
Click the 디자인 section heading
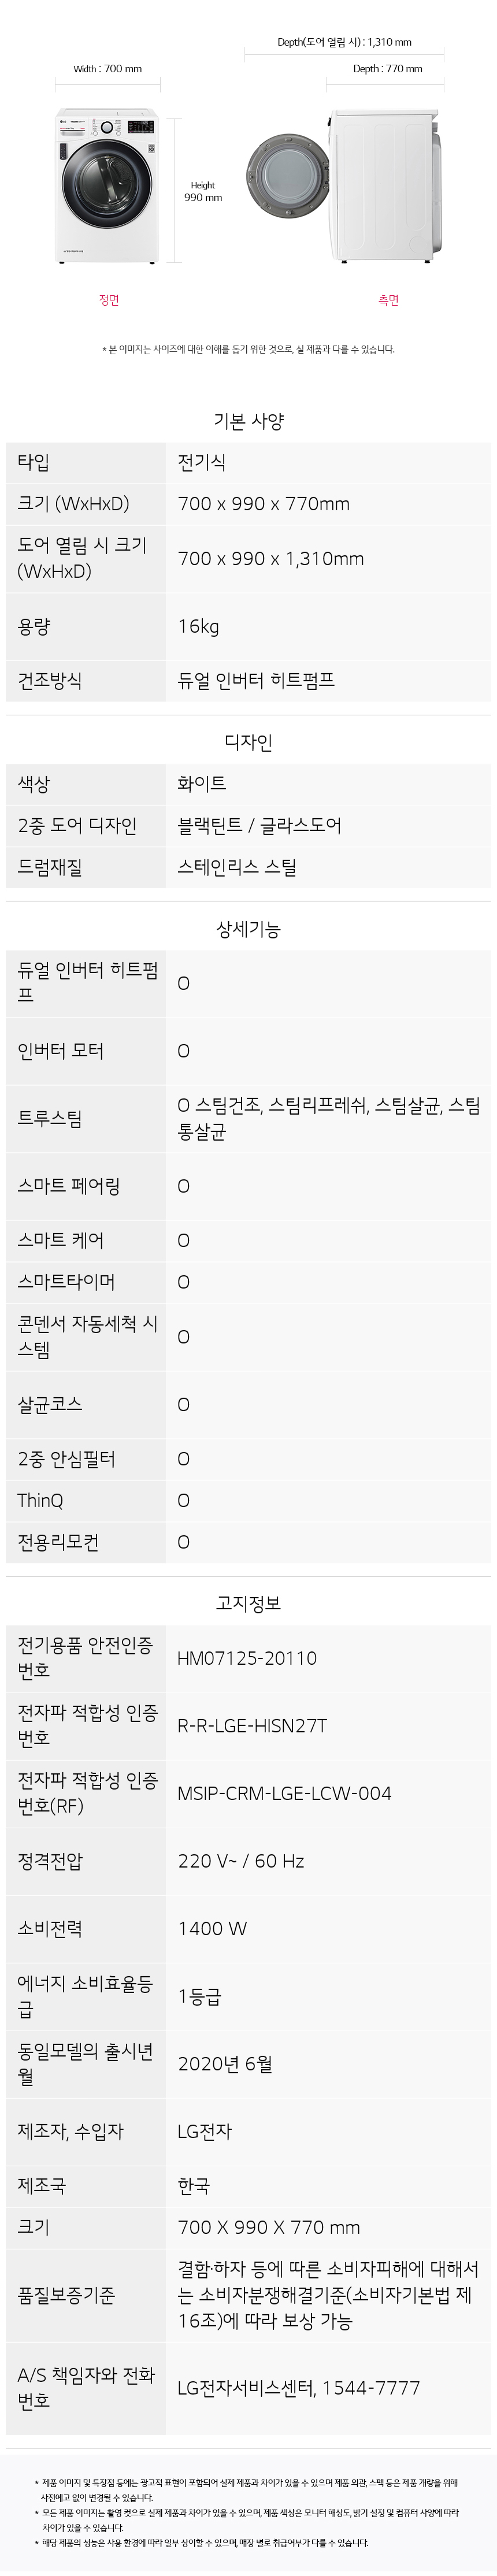pos(248,741)
